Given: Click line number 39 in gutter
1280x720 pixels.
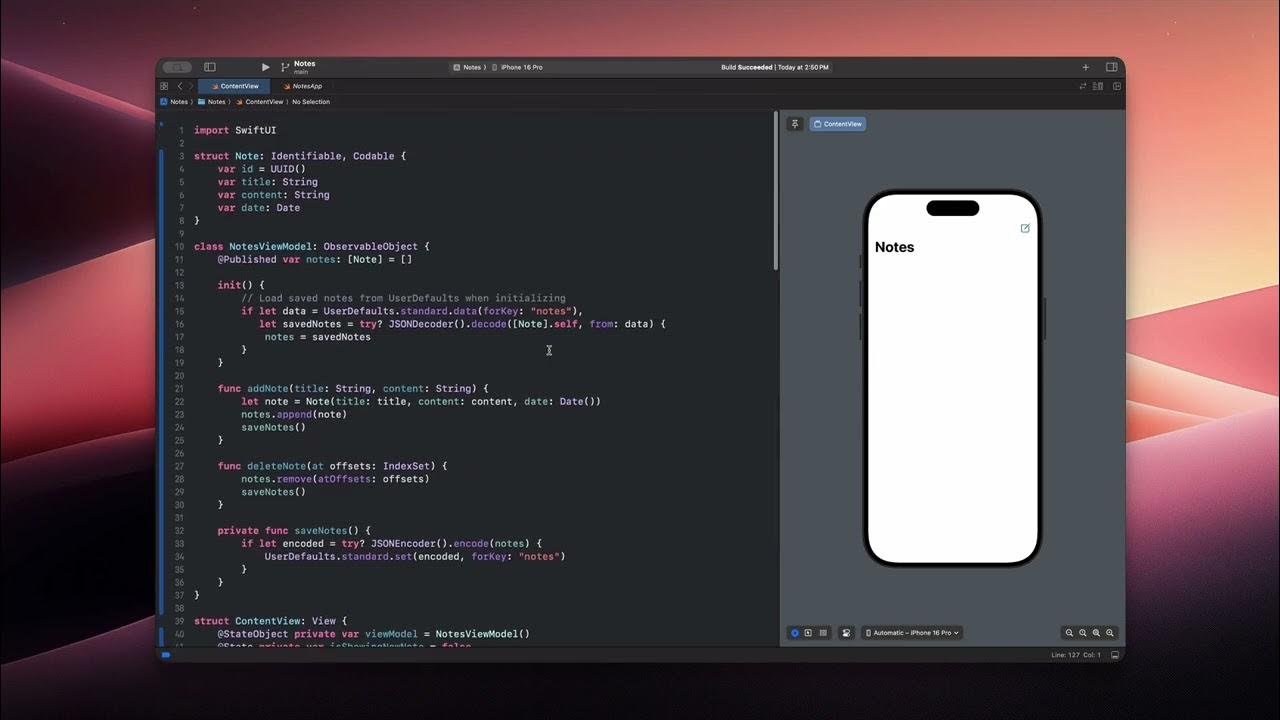Looking at the screenshot, I should (179, 621).
